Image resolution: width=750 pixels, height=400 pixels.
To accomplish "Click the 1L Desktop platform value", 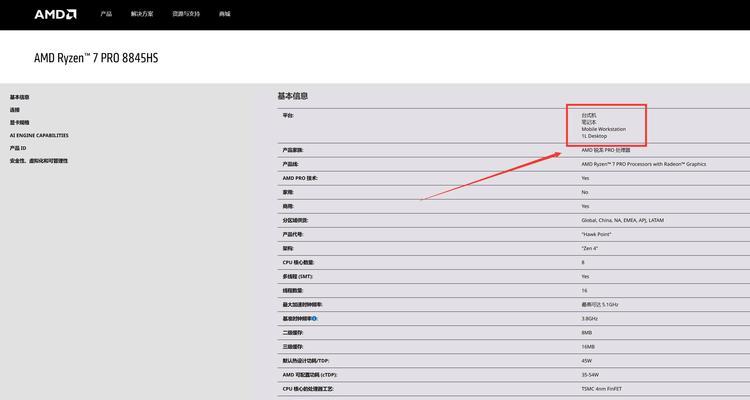I will pyautogui.click(x=594, y=136).
